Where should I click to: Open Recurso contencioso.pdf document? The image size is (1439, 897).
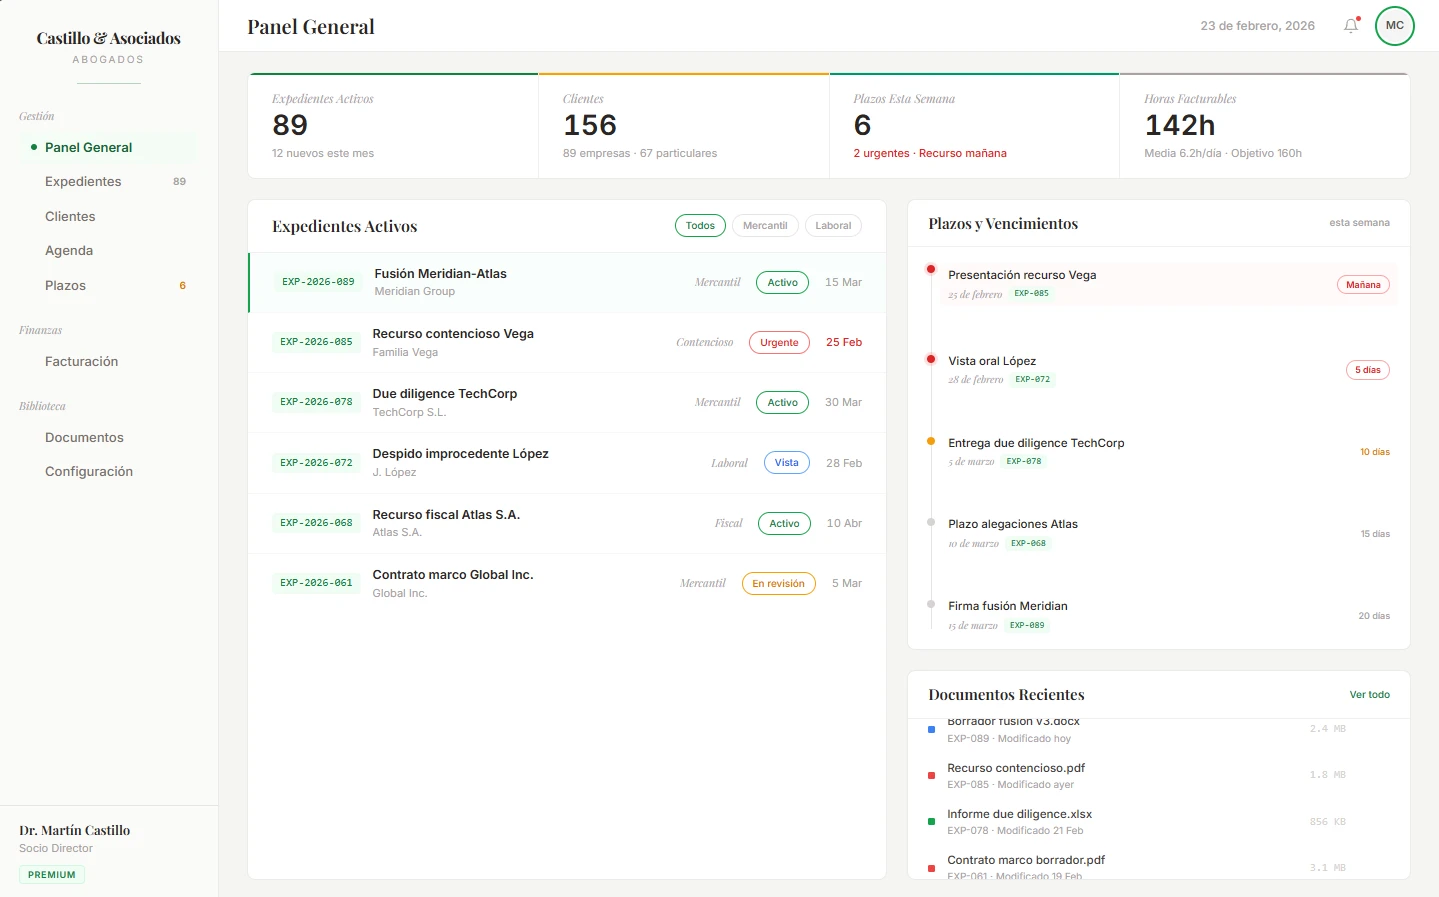(1158, 776)
